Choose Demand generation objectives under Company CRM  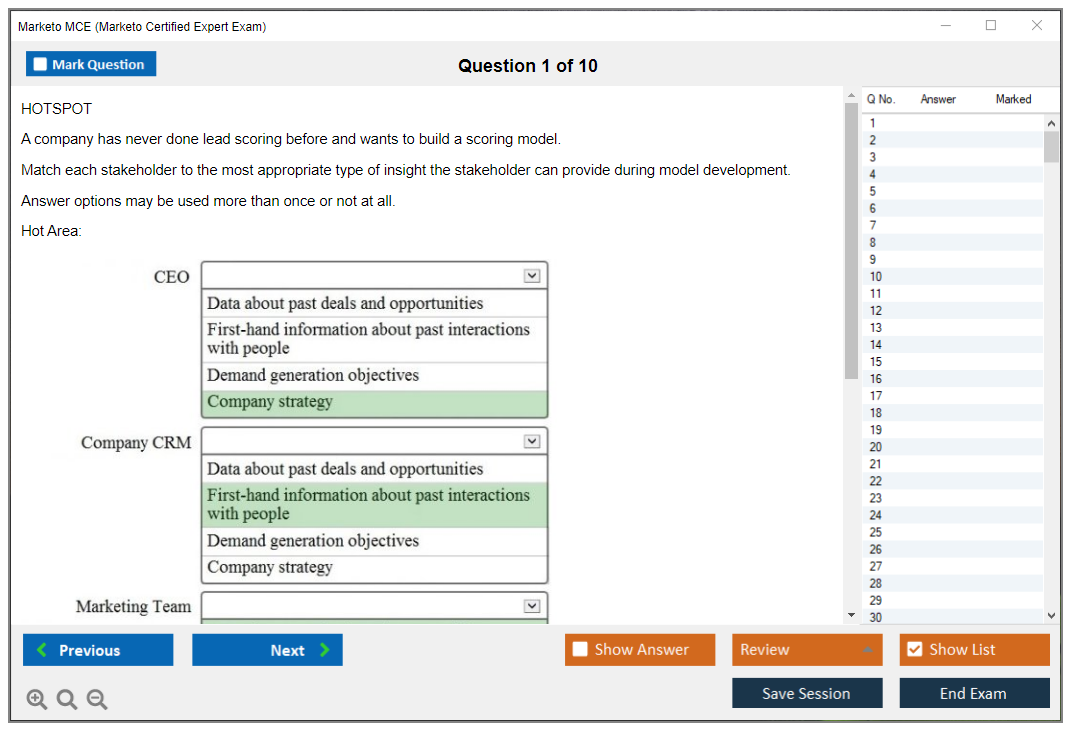[375, 541]
